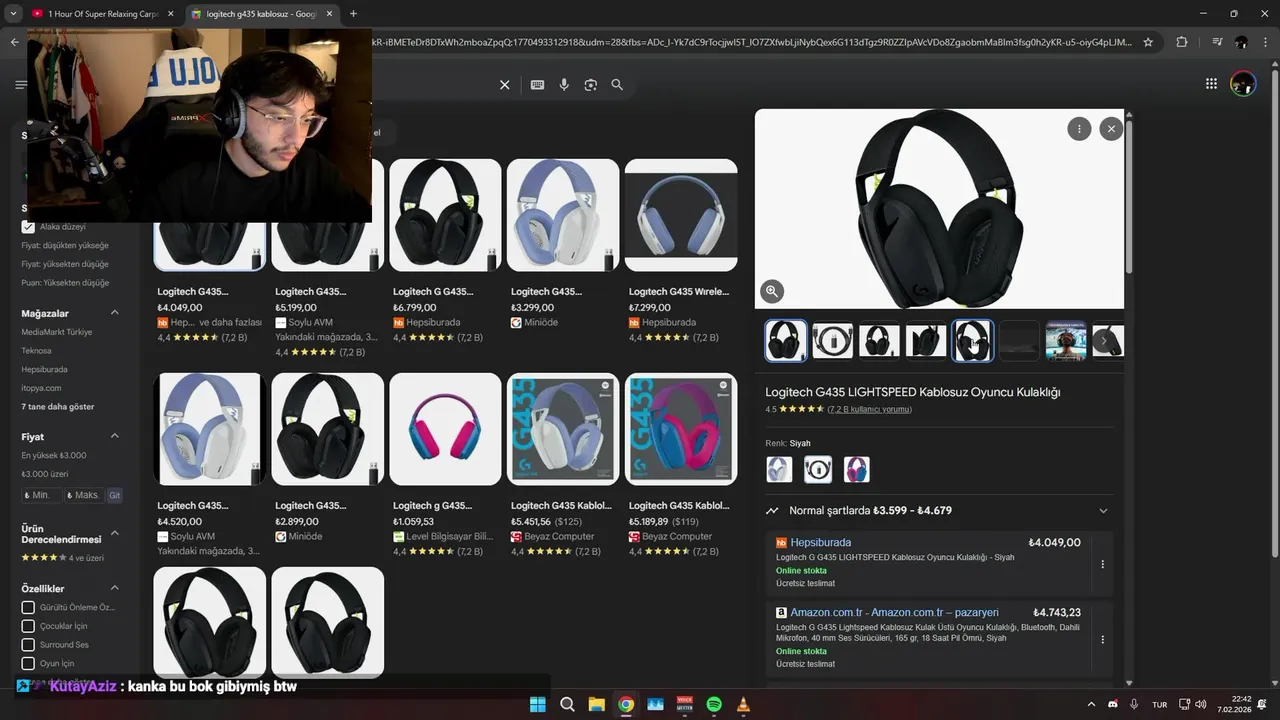Zoom the product image with magnifier icon
Screen dimensions: 1280x720
(x=772, y=291)
